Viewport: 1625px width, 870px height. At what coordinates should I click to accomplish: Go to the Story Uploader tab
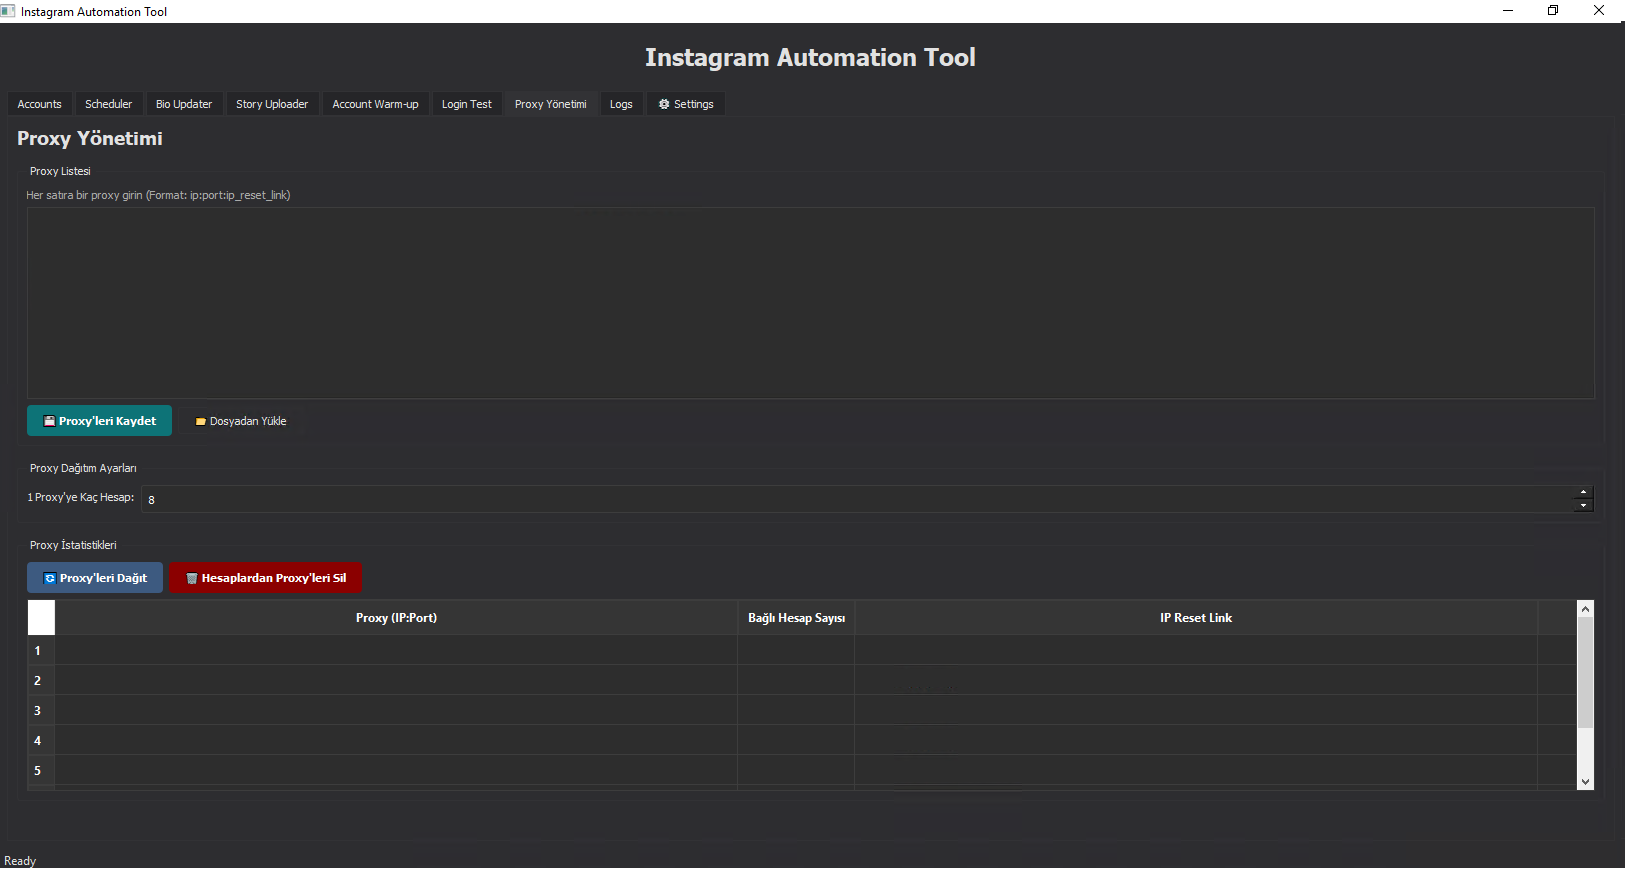tap(272, 104)
